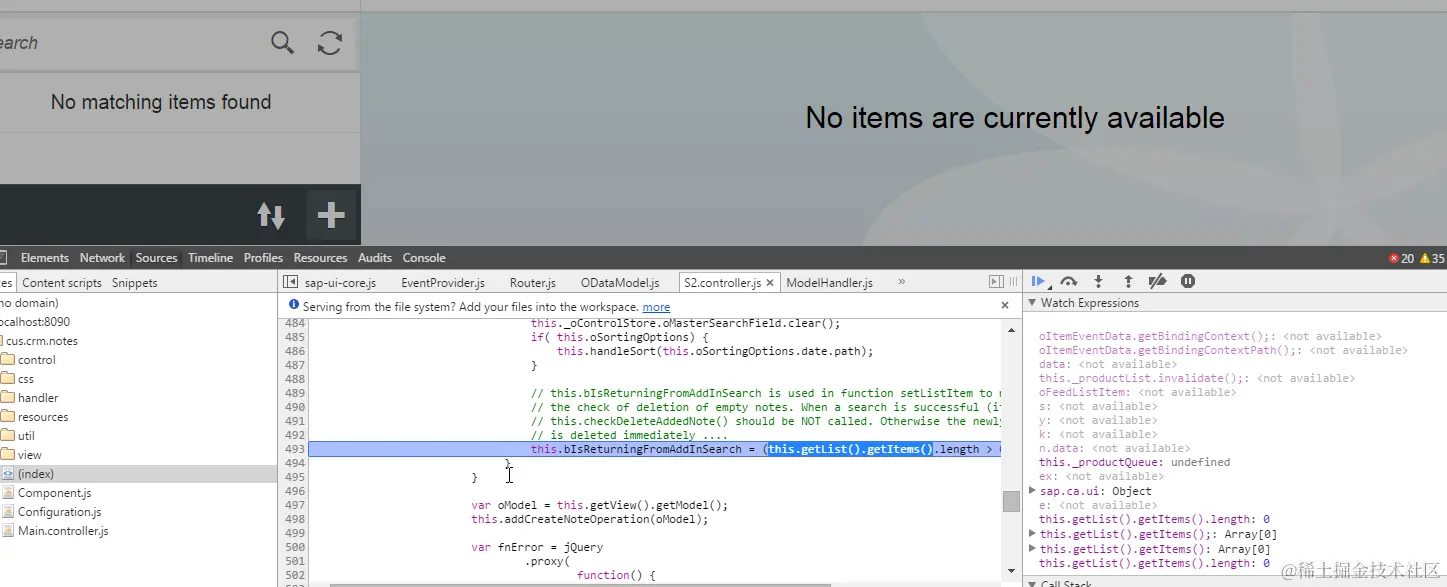Click the search magnifier icon in the app
This screenshot has width=1447, height=587.
coord(283,43)
